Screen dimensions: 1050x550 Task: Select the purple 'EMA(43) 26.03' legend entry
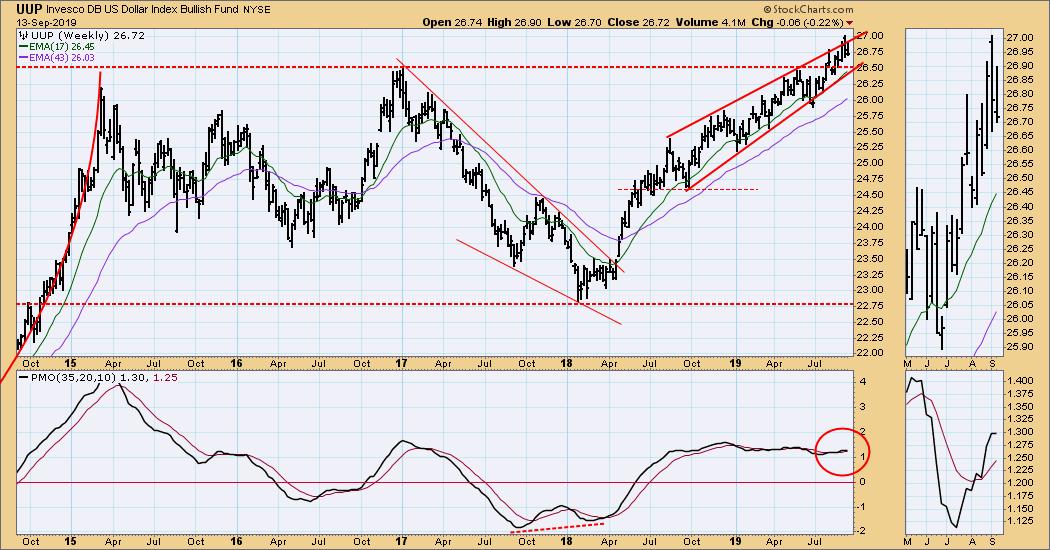[57, 58]
